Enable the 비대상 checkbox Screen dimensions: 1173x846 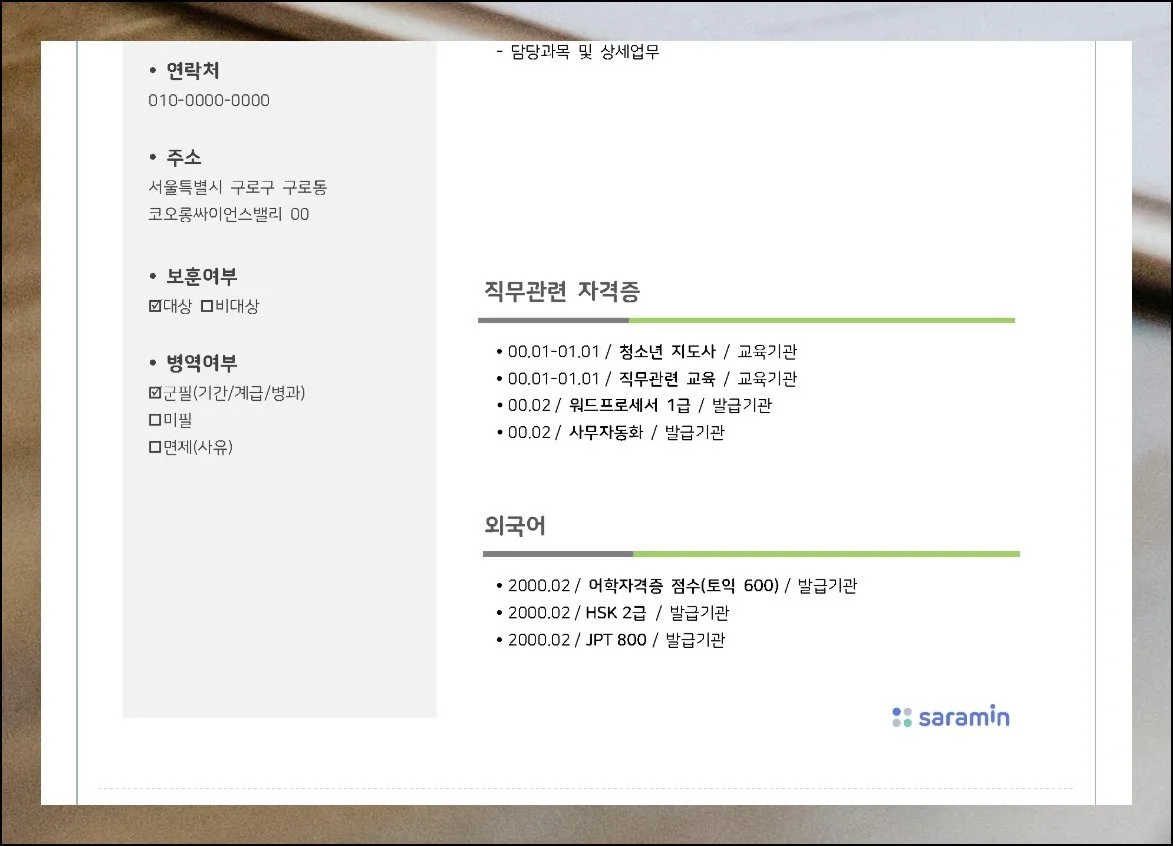pos(208,306)
